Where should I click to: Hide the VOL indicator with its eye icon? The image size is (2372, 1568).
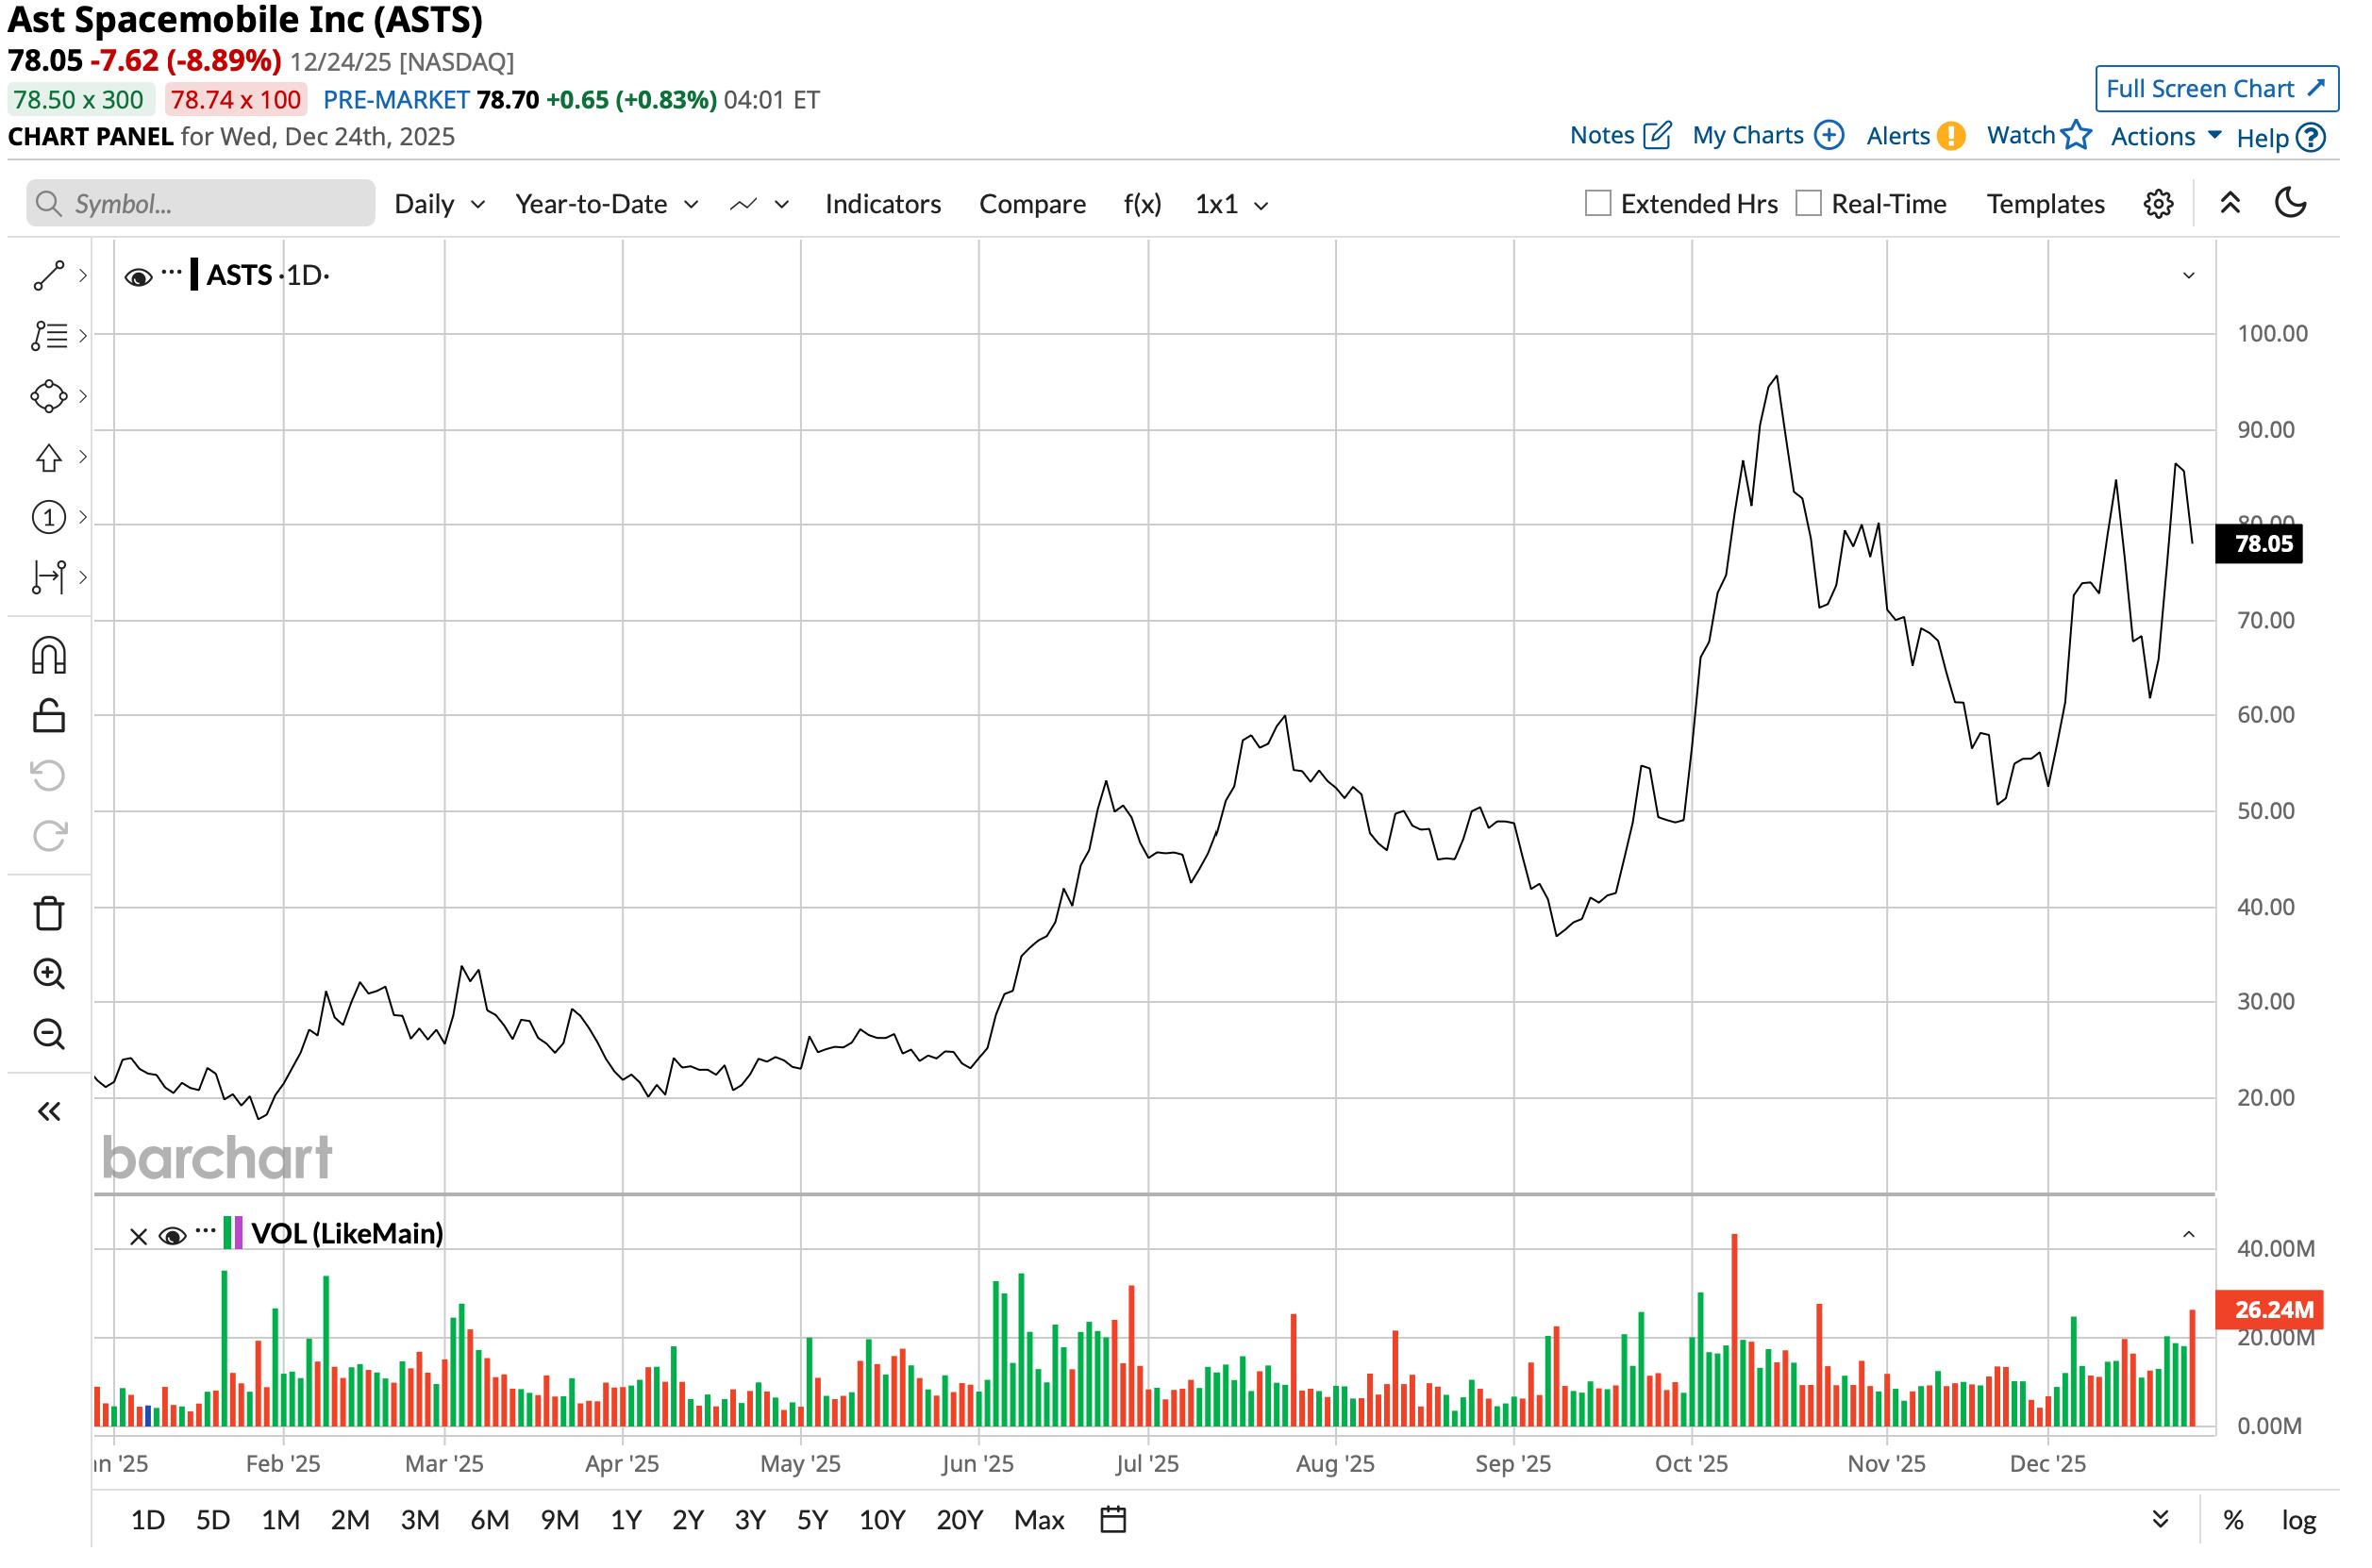[x=172, y=1236]
